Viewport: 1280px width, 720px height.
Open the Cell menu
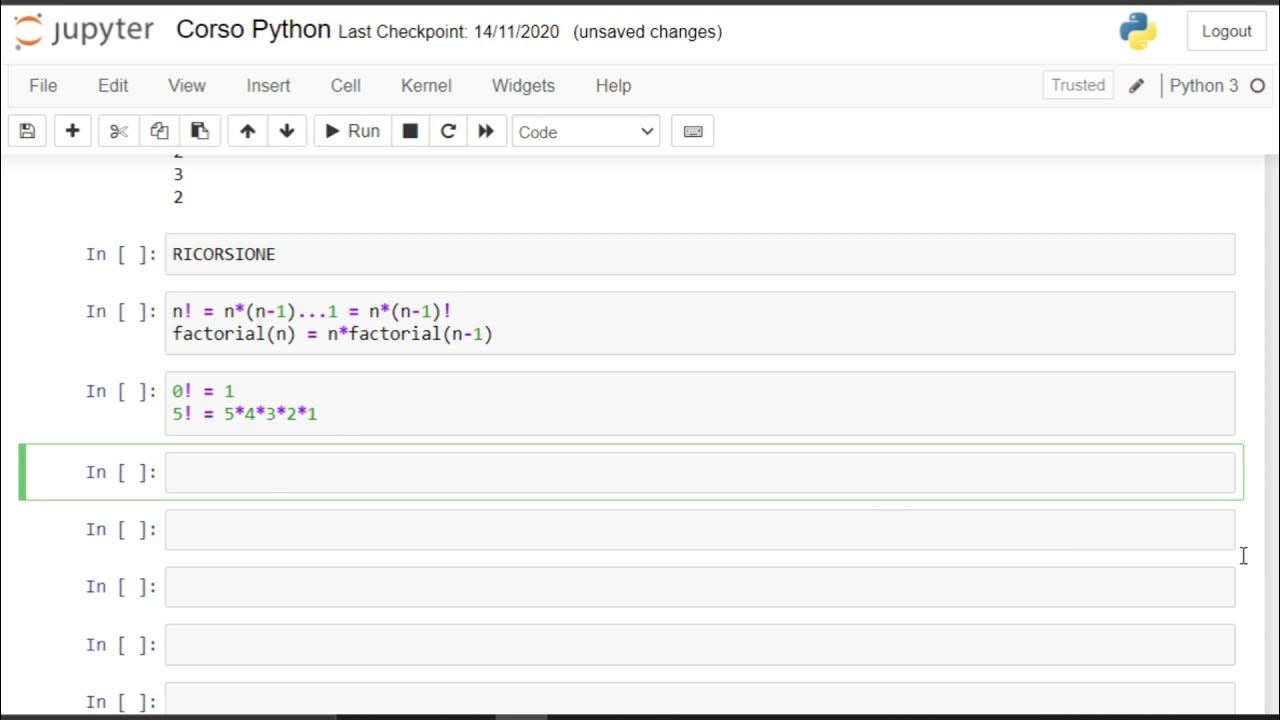345,86
